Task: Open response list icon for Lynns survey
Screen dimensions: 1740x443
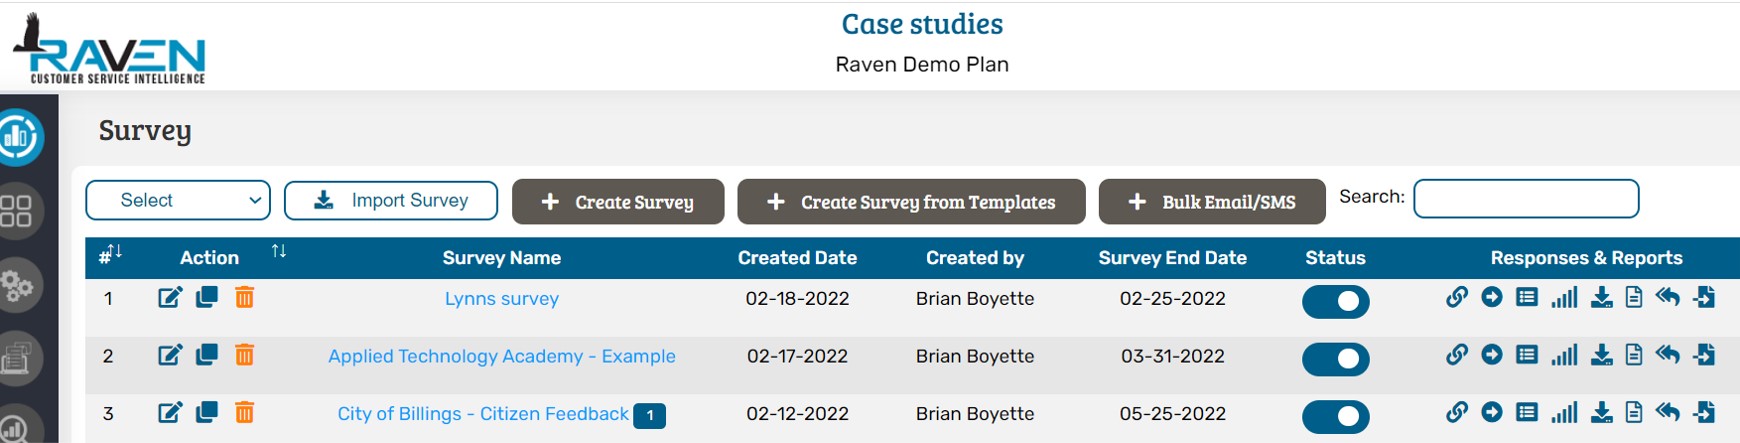Action: (1527, 297)
